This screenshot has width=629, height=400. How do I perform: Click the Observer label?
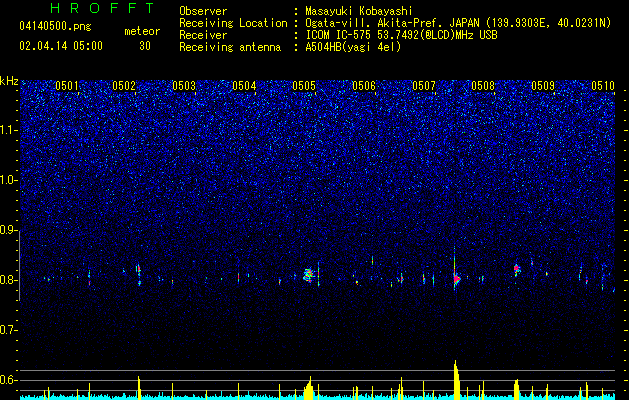click(x=203, y=11)
